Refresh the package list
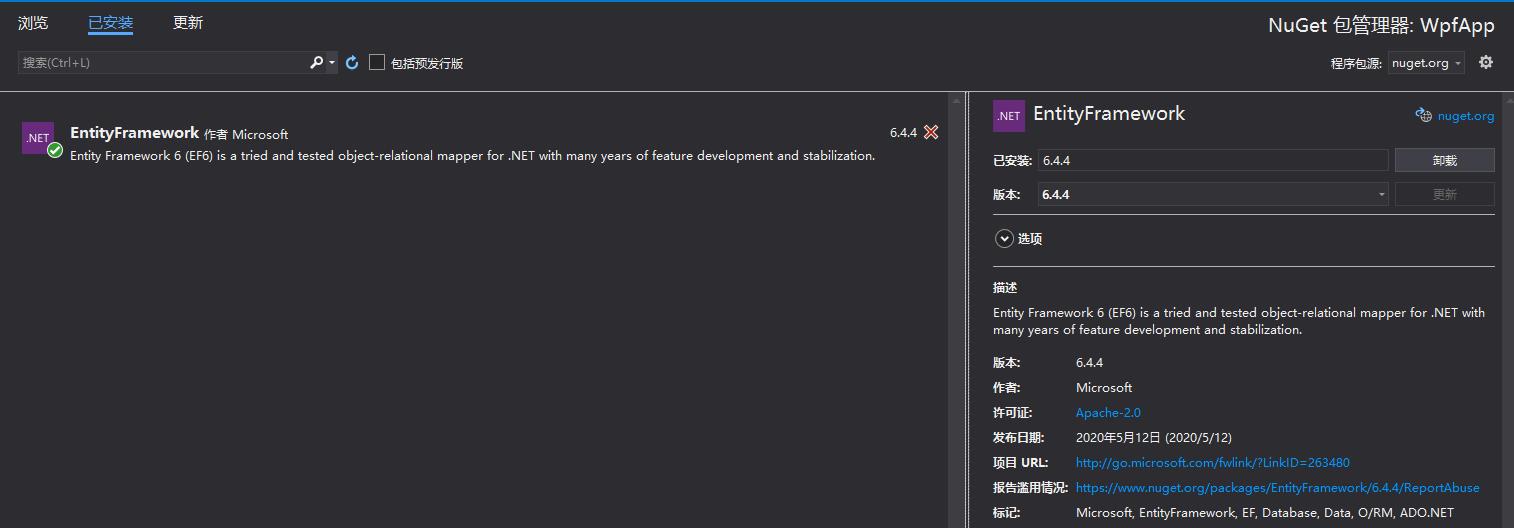Image resolution: width=1514 pixels, height=528 pixels. [352, 63]
